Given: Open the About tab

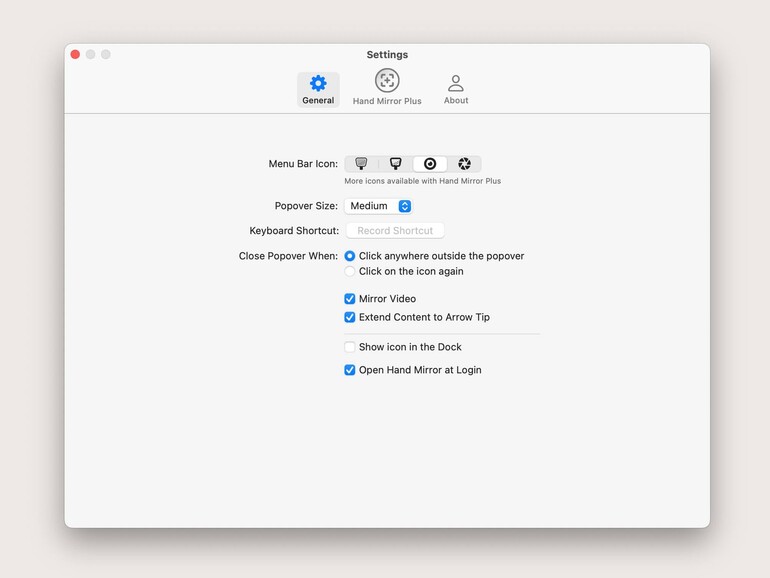Looking at the screenshot, I should (456, 90).
